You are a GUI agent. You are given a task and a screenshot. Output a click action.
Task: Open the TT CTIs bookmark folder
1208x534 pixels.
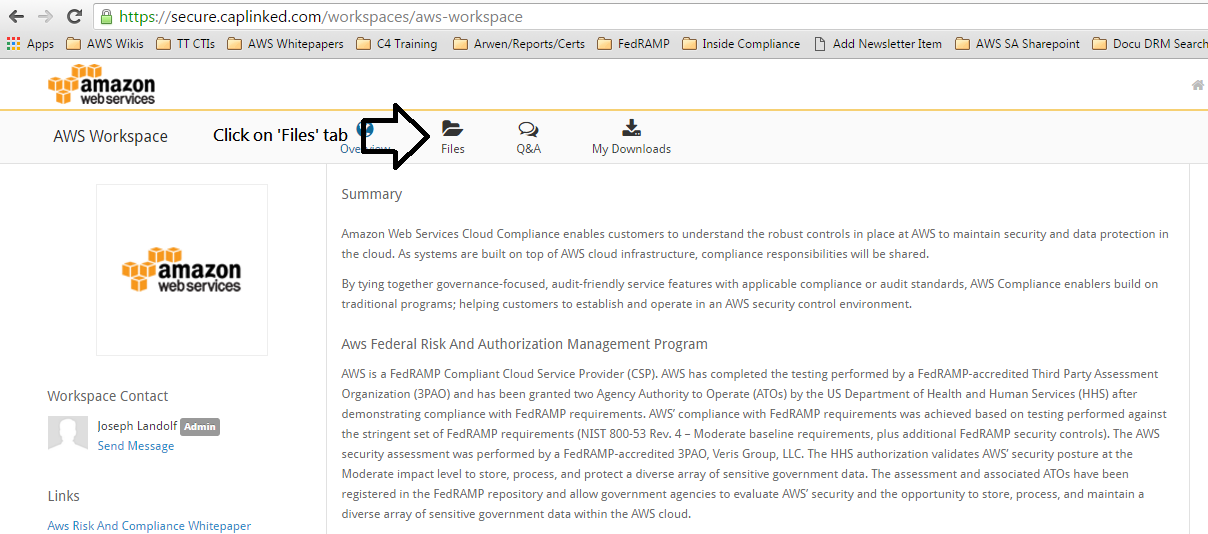point(185,44)
